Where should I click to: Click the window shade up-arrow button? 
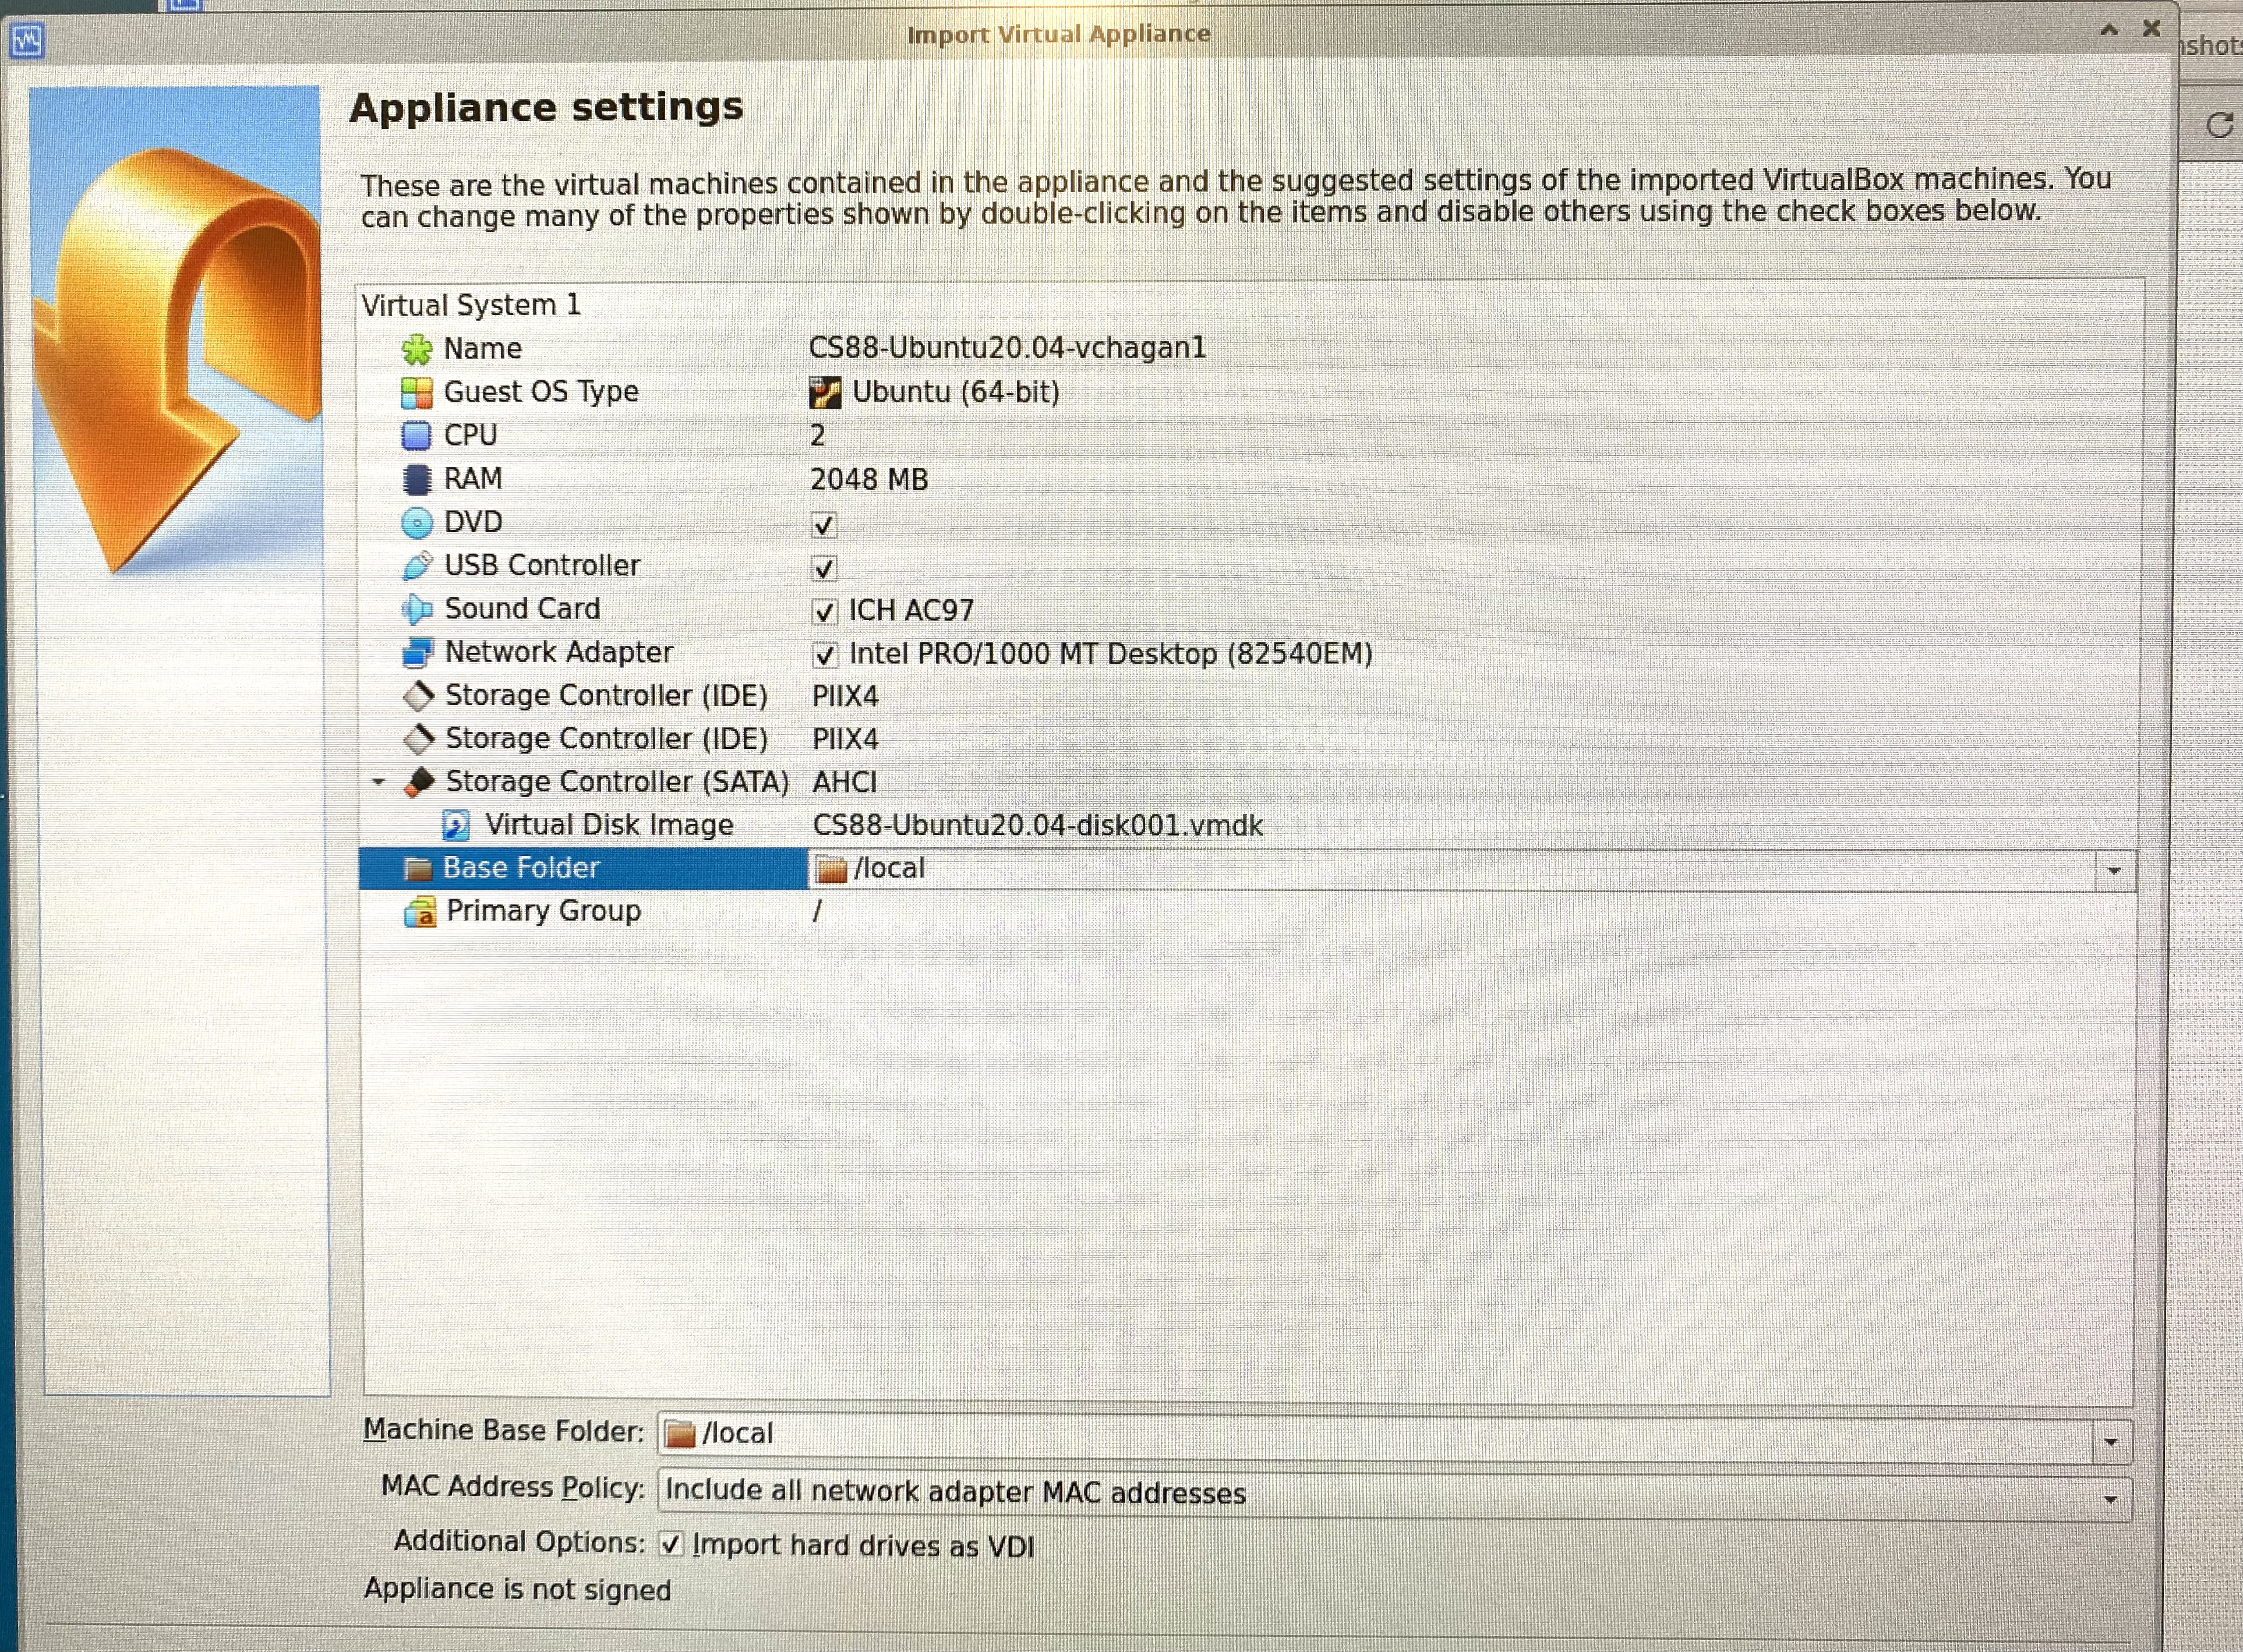[2109, 30]
